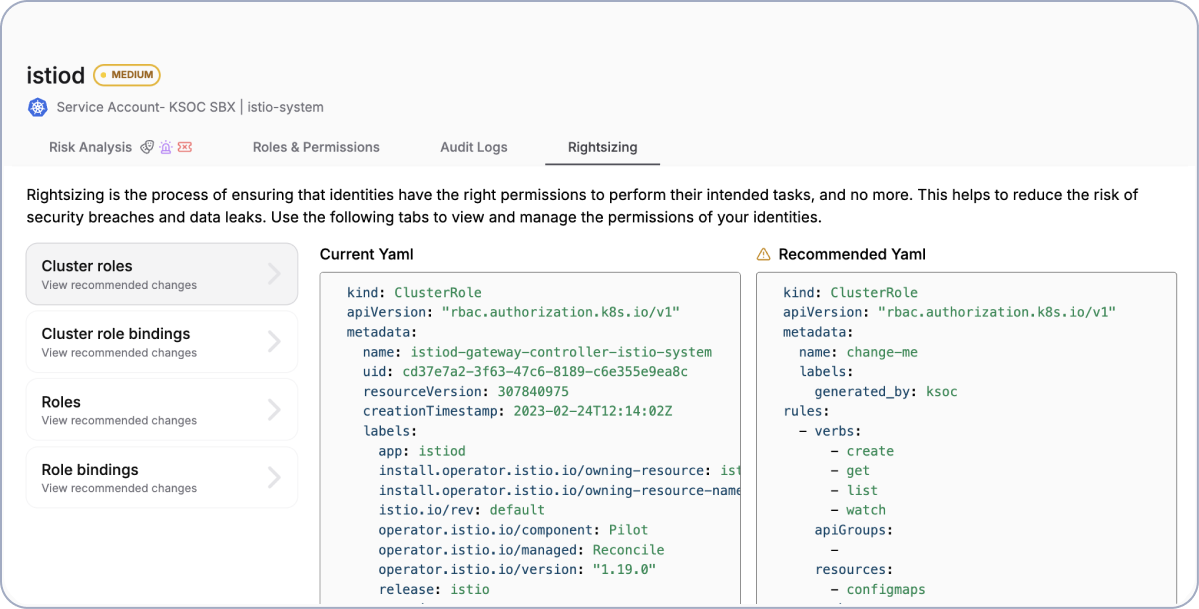Open the Risk Analysis tab
The image size is (1199, 609).
90,147
